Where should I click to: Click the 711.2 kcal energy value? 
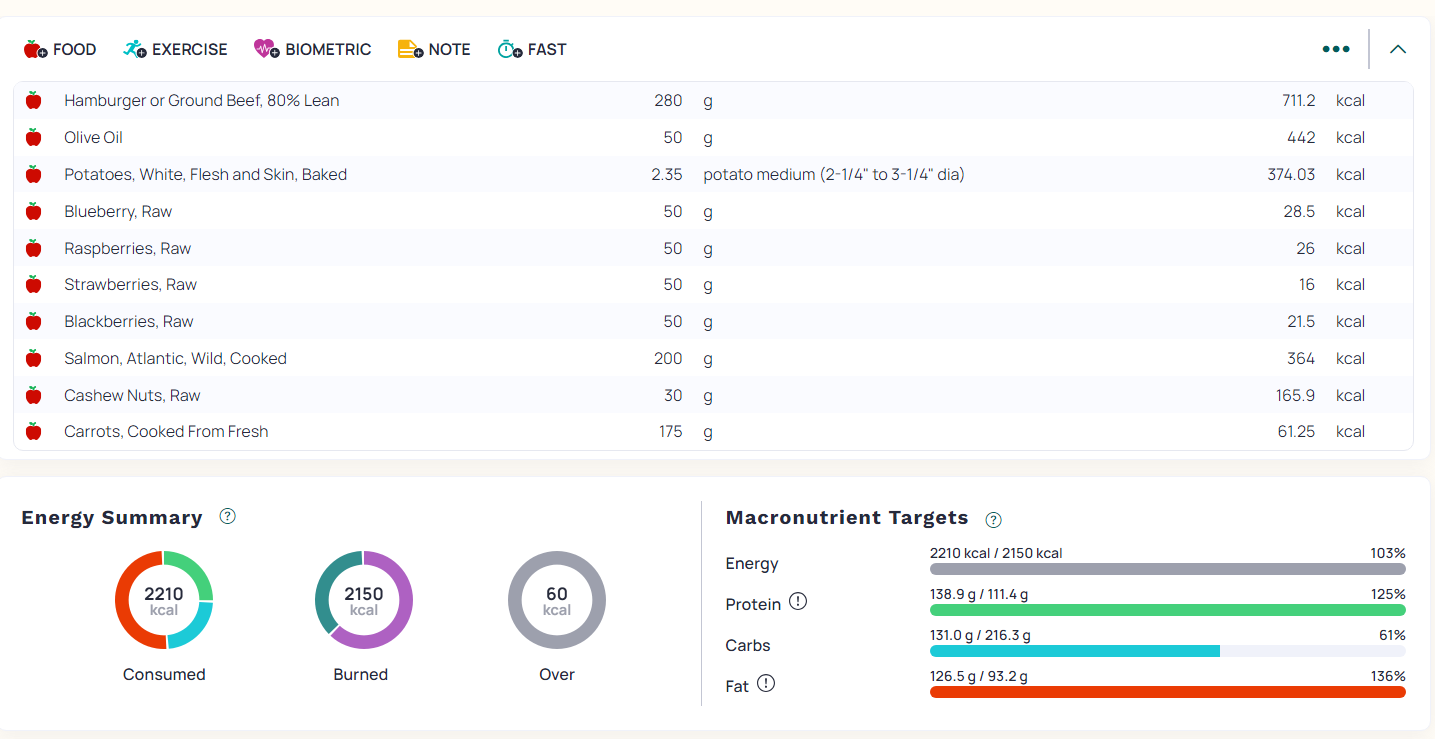click(1299, 100)
